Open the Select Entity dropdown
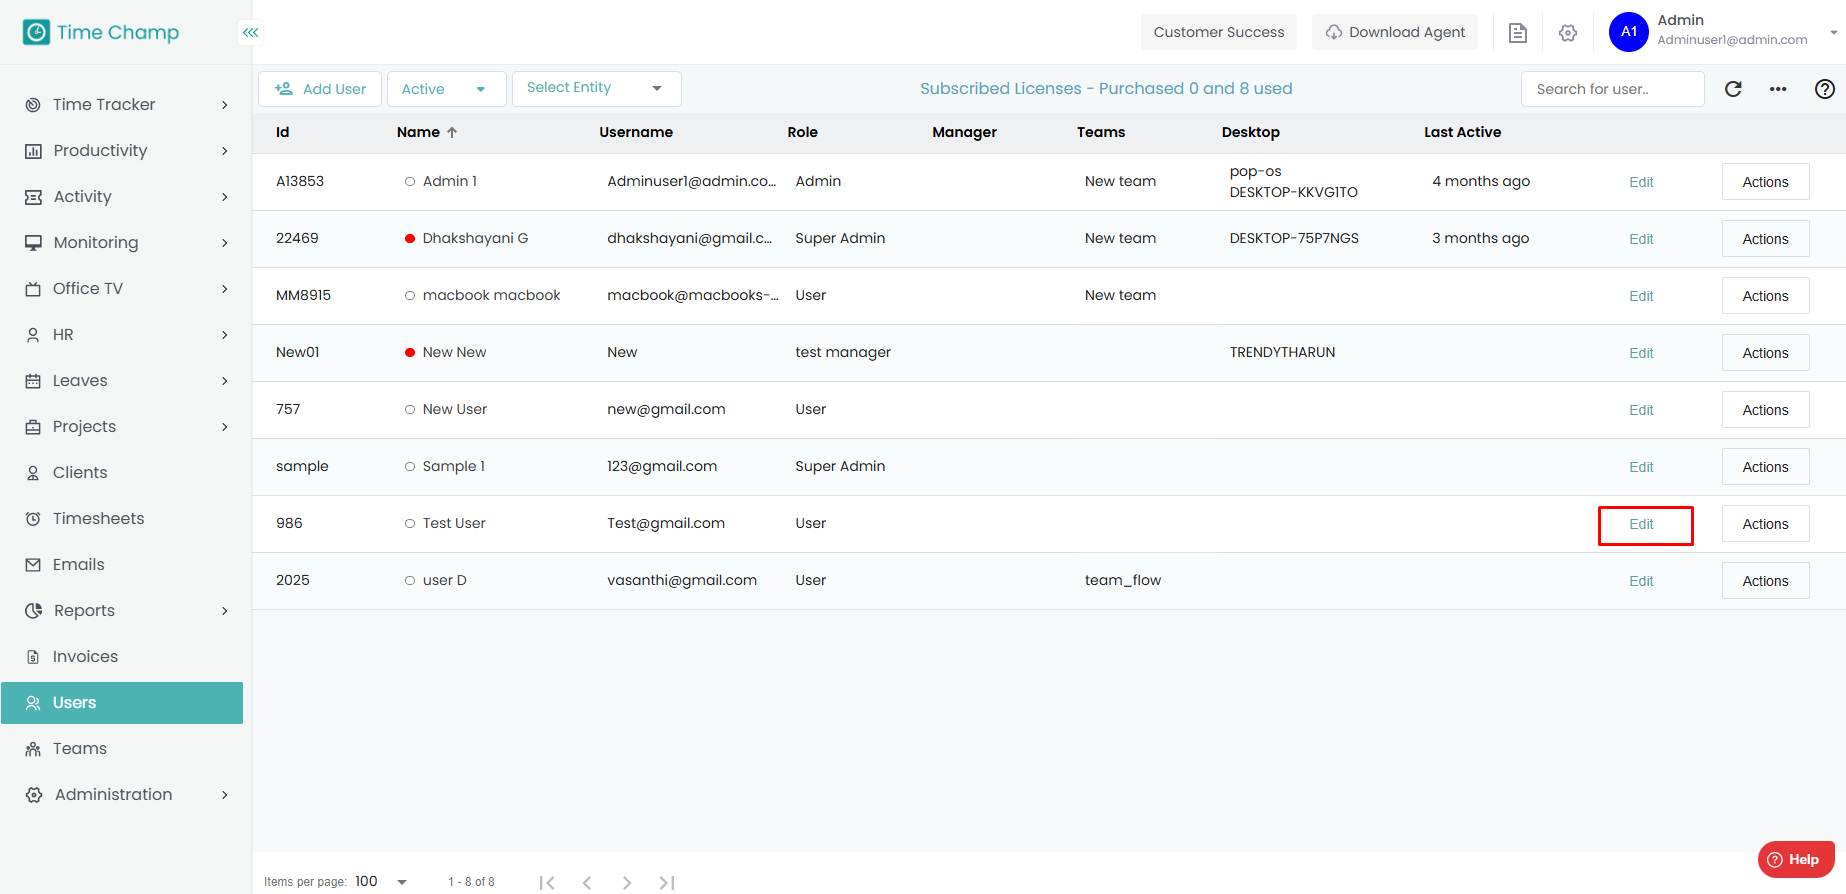This screenshot has height=894, width=1846. tap(596, 88)
